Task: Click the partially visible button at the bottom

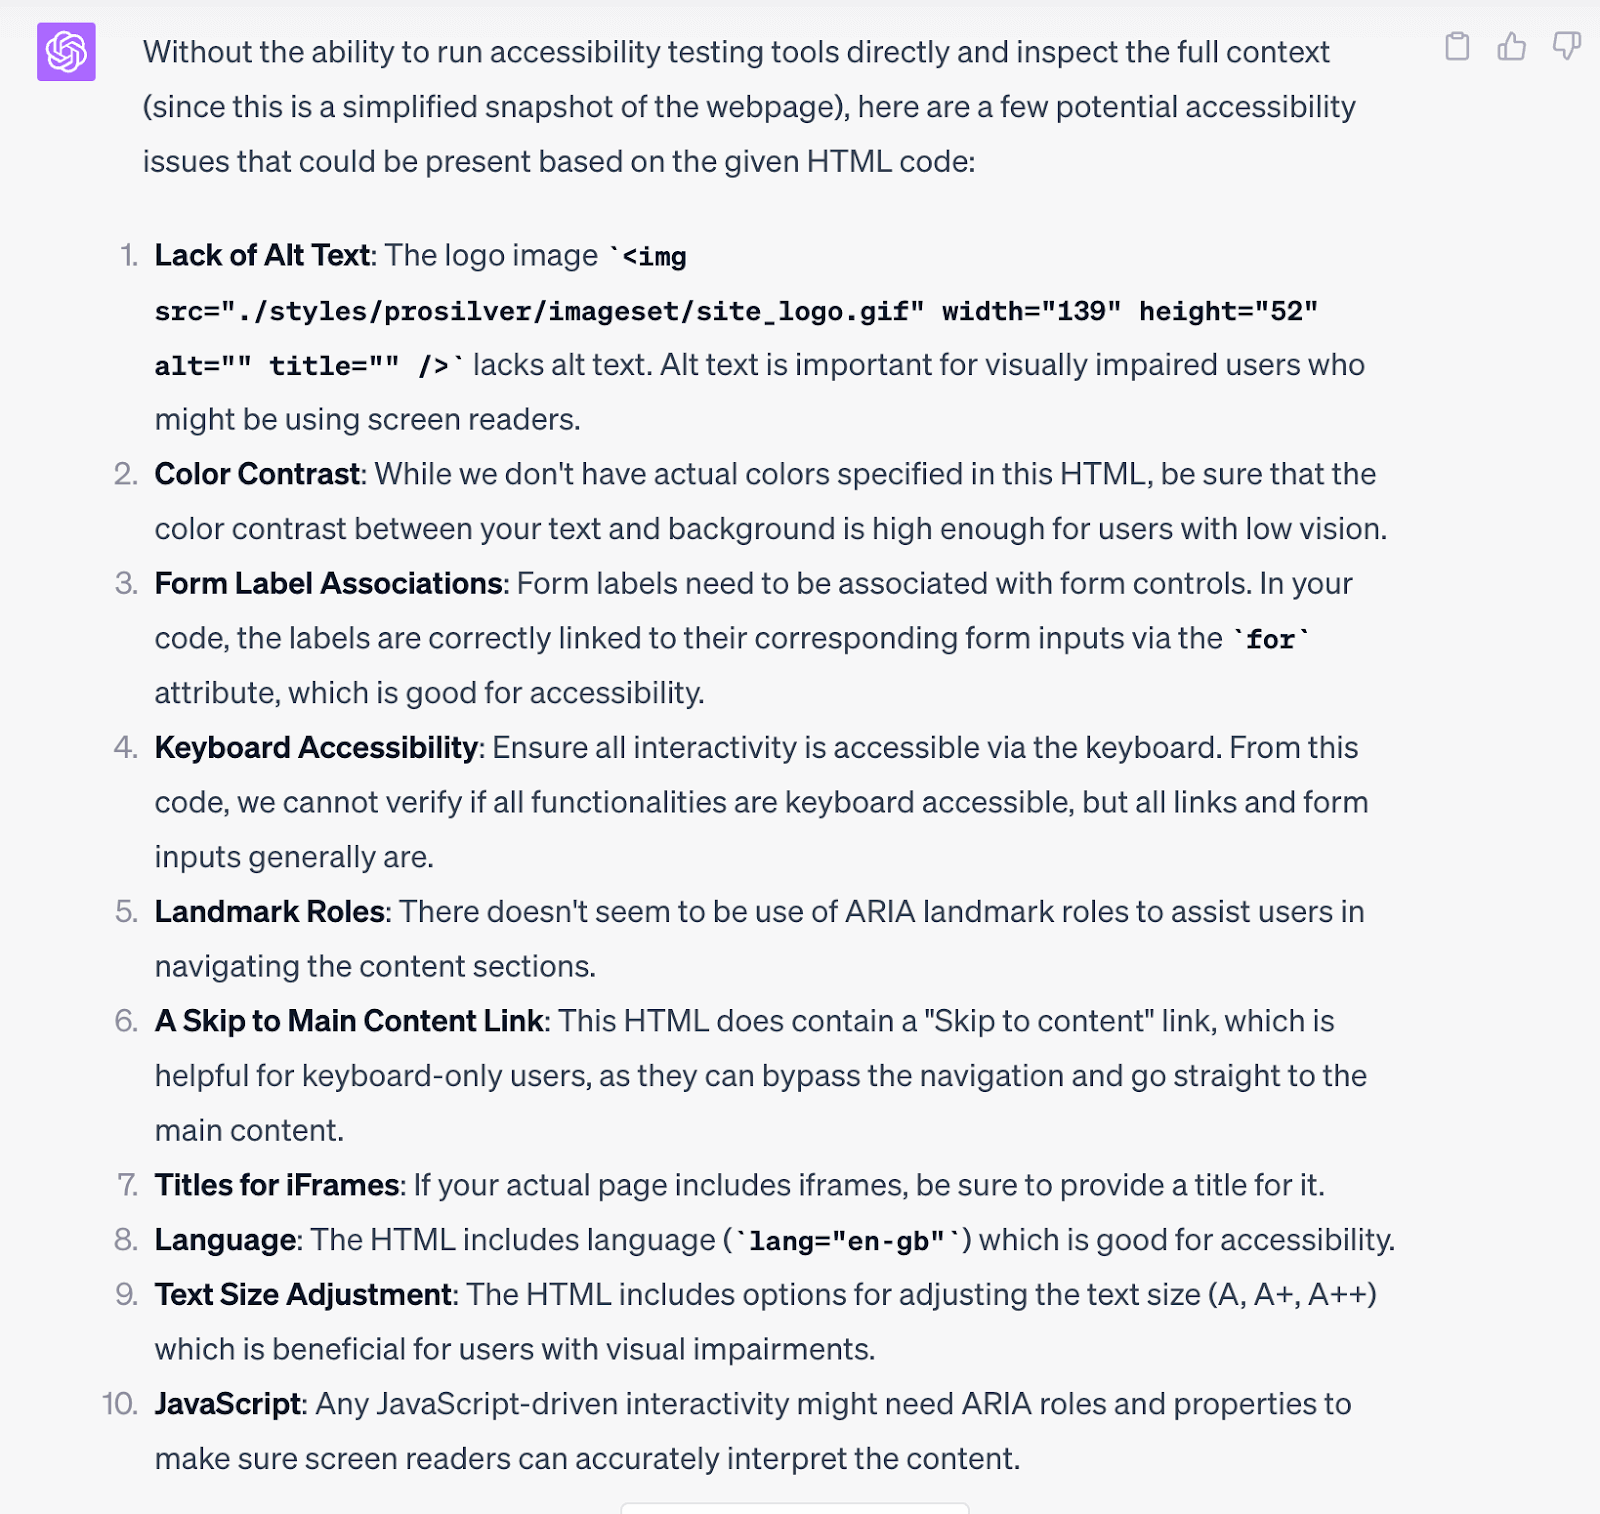Action: [795, 1508]
